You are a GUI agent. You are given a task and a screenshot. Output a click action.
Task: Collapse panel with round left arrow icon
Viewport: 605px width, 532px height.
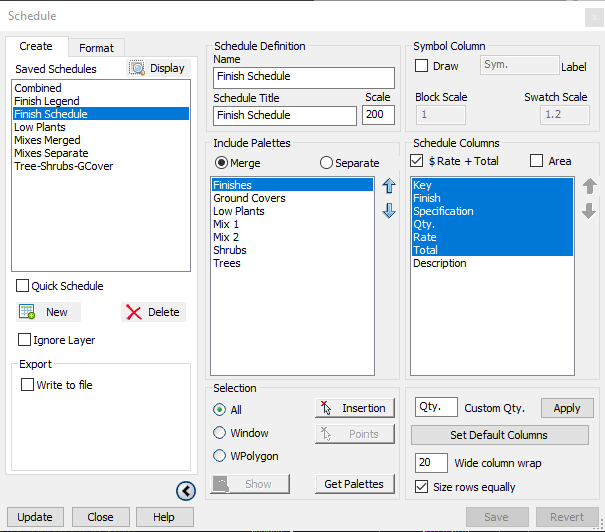185,490
